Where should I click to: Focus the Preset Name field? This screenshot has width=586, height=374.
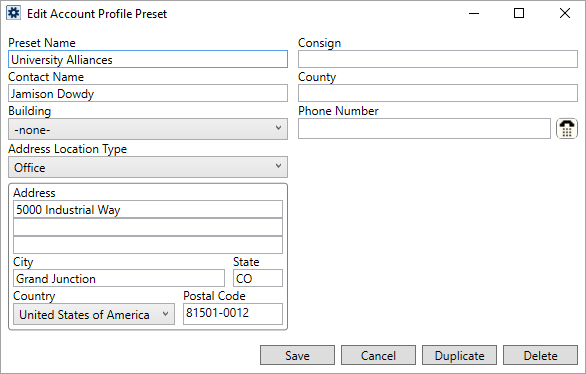pos(148,59)
